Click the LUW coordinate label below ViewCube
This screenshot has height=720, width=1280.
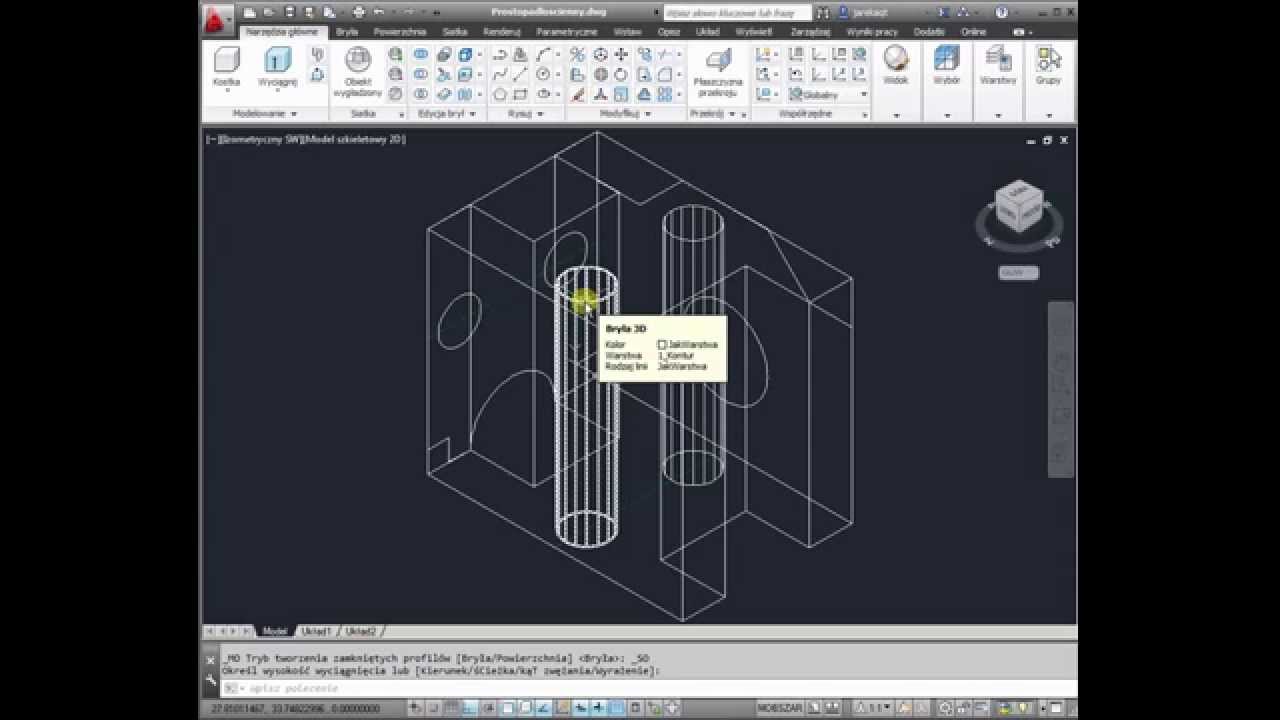pyautogui.click(x=1019, y=273)
